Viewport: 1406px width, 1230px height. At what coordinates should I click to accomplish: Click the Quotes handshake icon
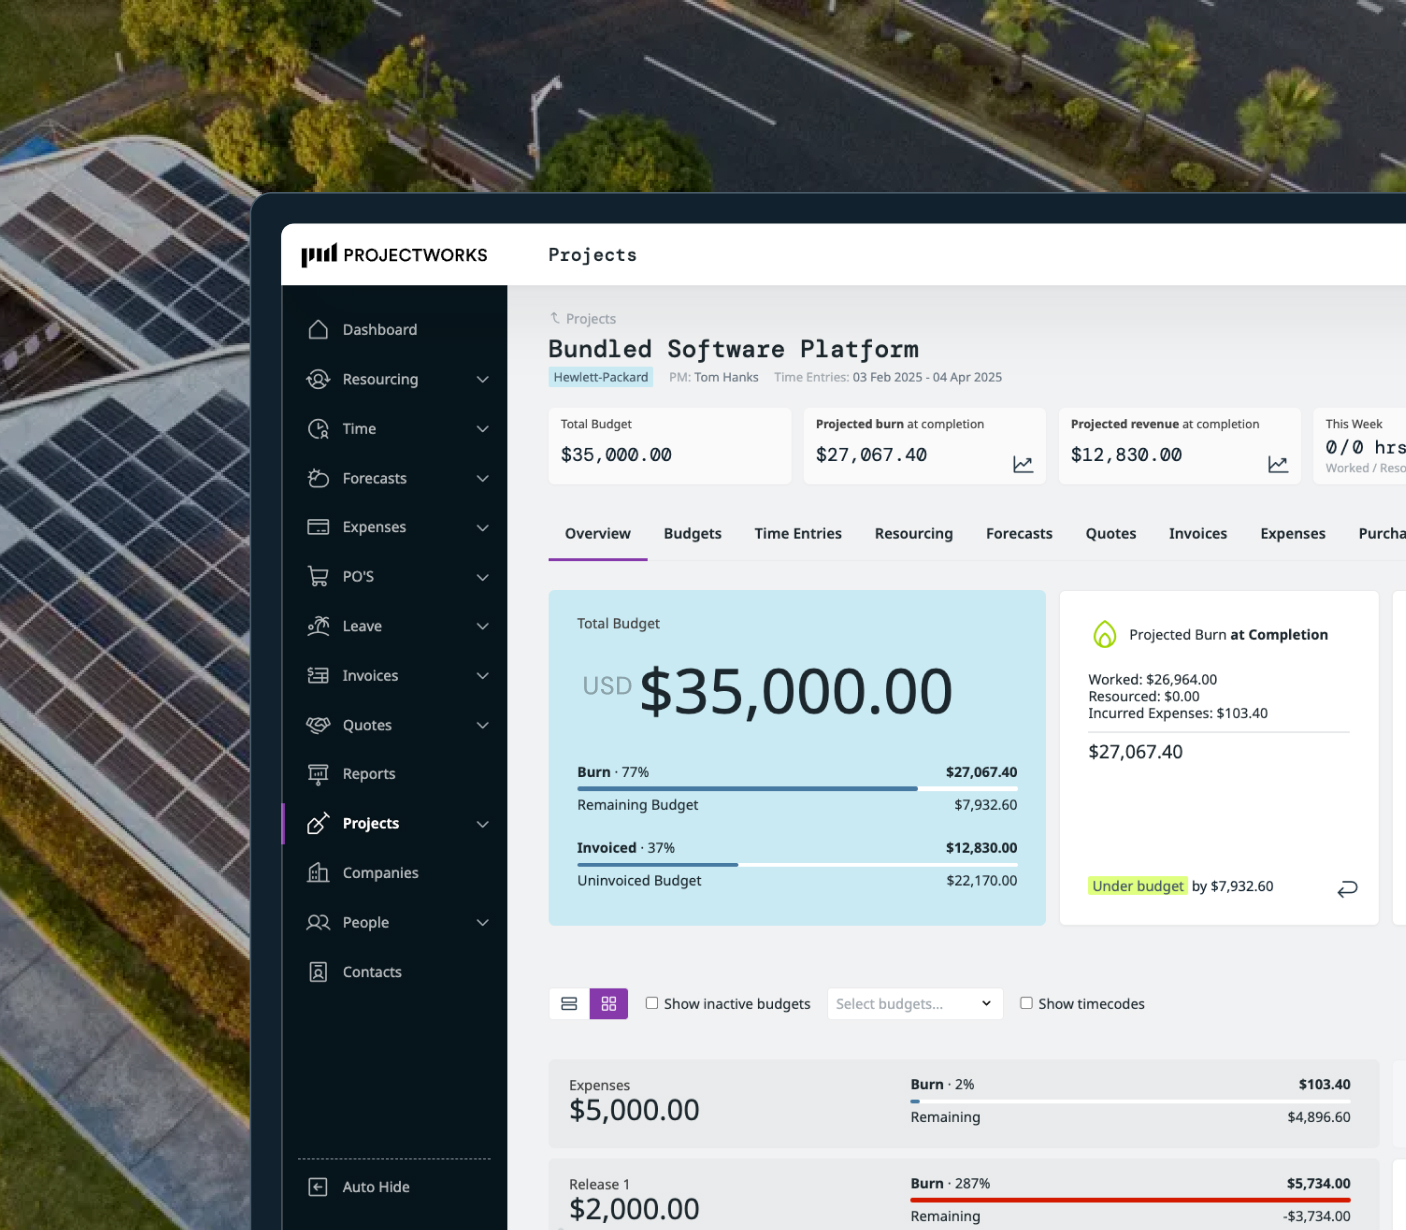click(318, 725)
